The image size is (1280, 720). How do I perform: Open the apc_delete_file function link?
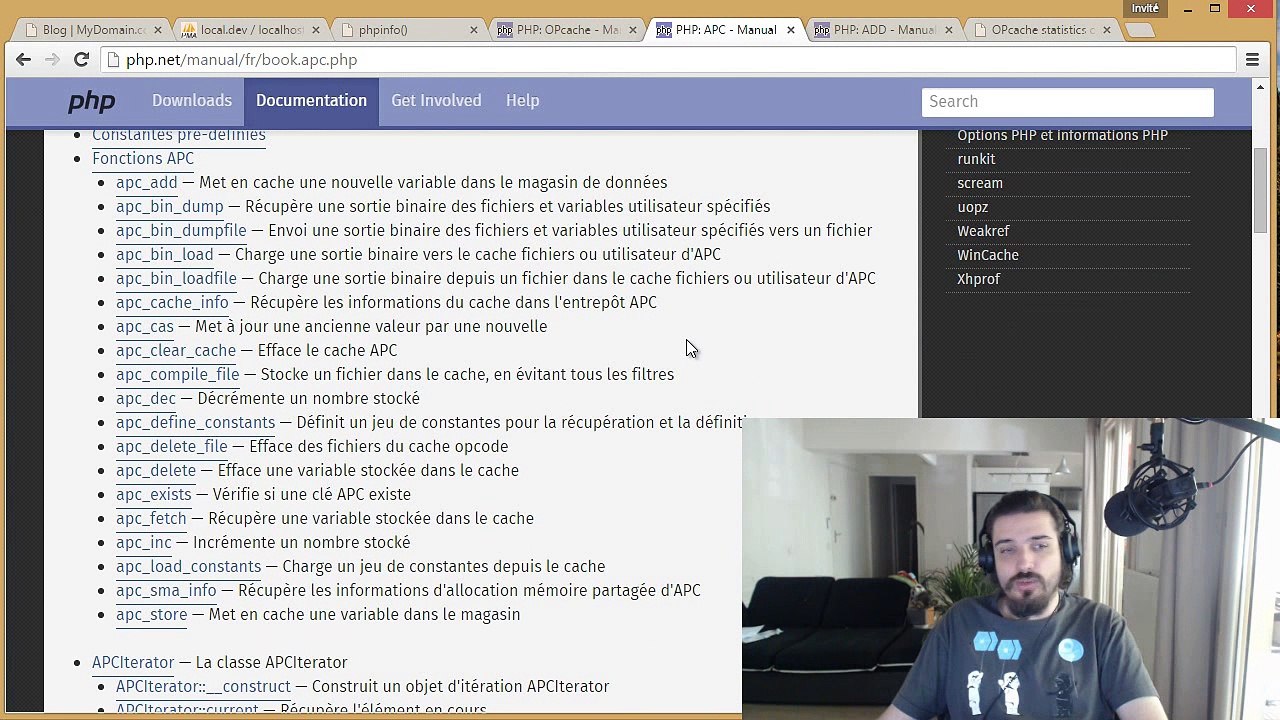[172, 447]
